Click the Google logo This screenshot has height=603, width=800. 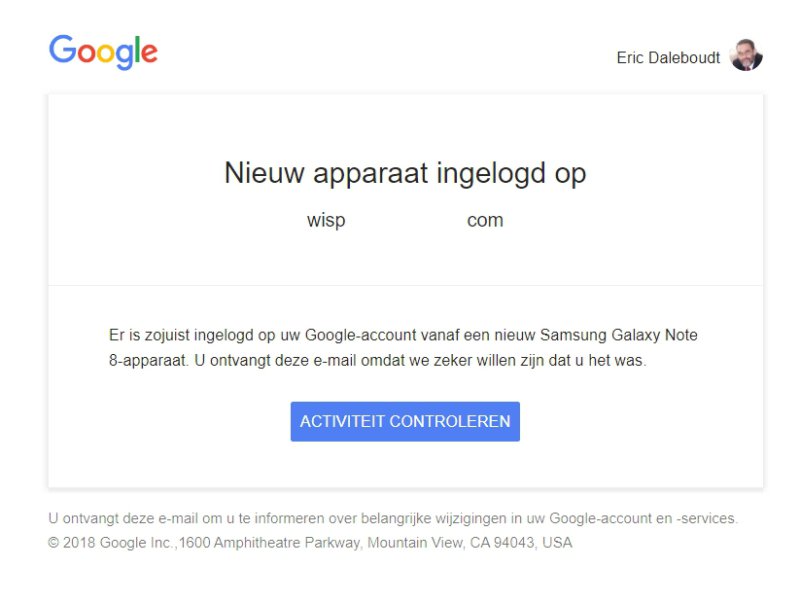click(x=103, y=52)
